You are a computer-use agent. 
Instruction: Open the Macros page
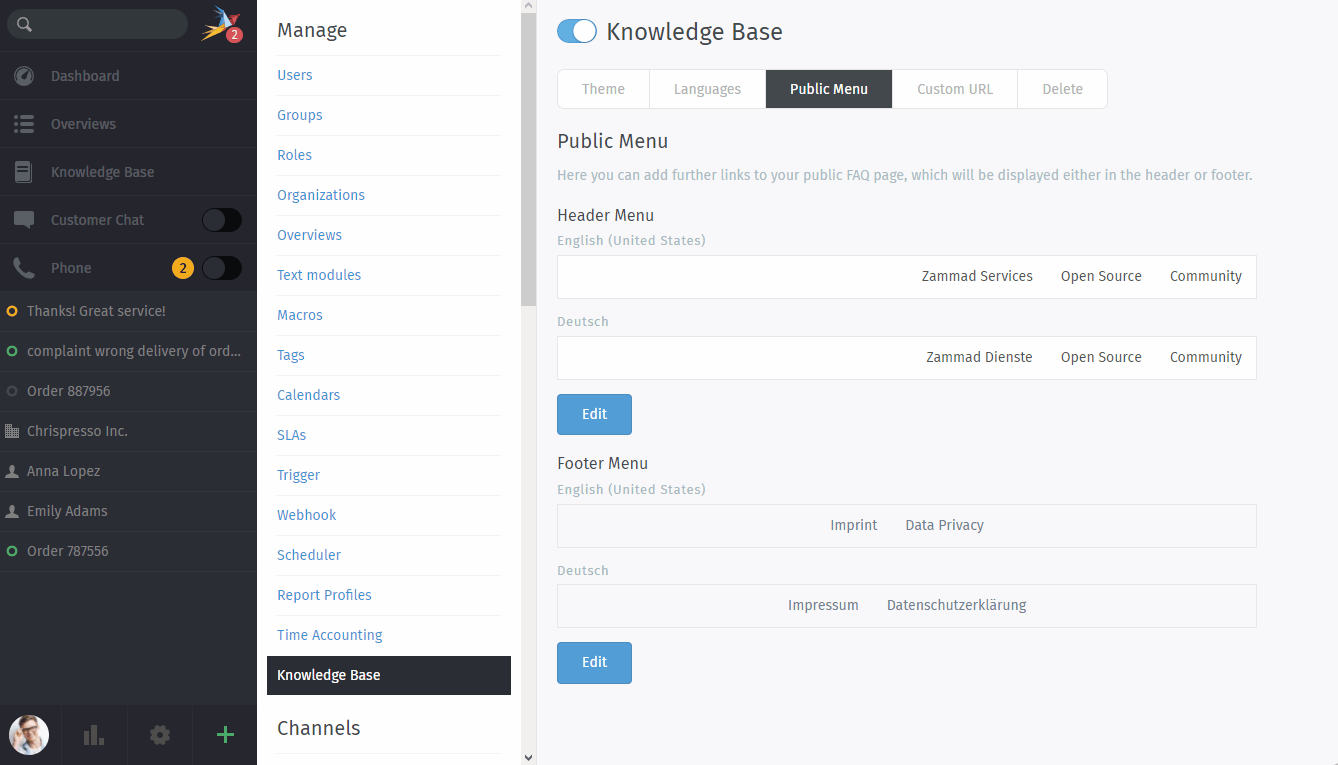coord(300,315)
